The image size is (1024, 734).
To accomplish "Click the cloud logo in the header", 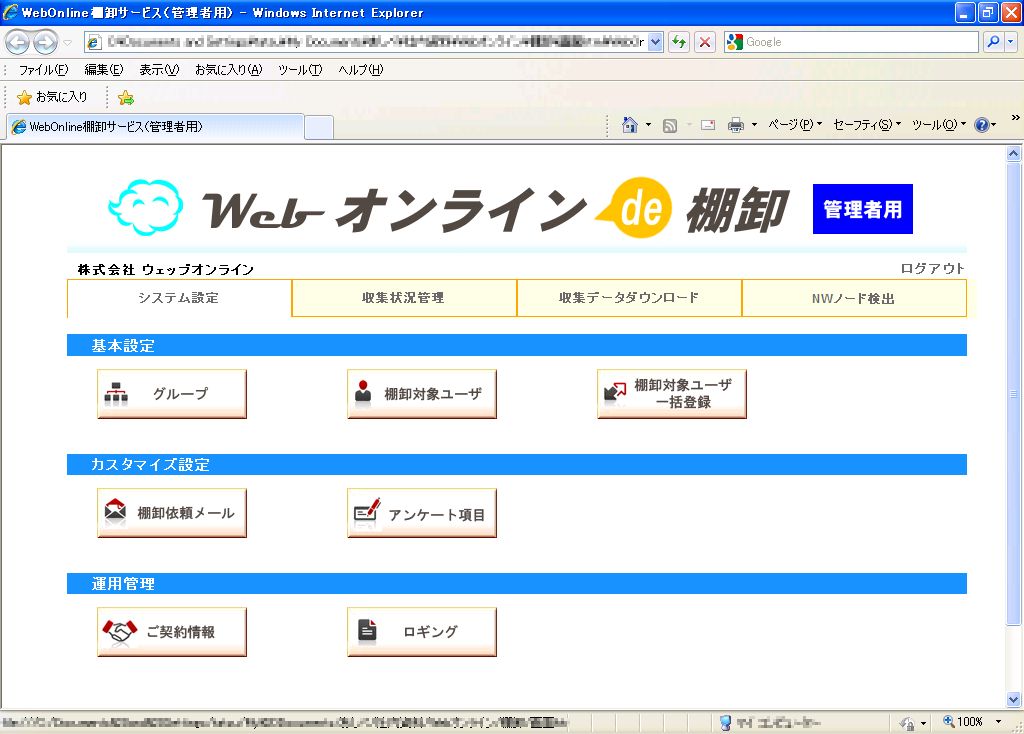I will pyautogui.click(x=147, y=205).
